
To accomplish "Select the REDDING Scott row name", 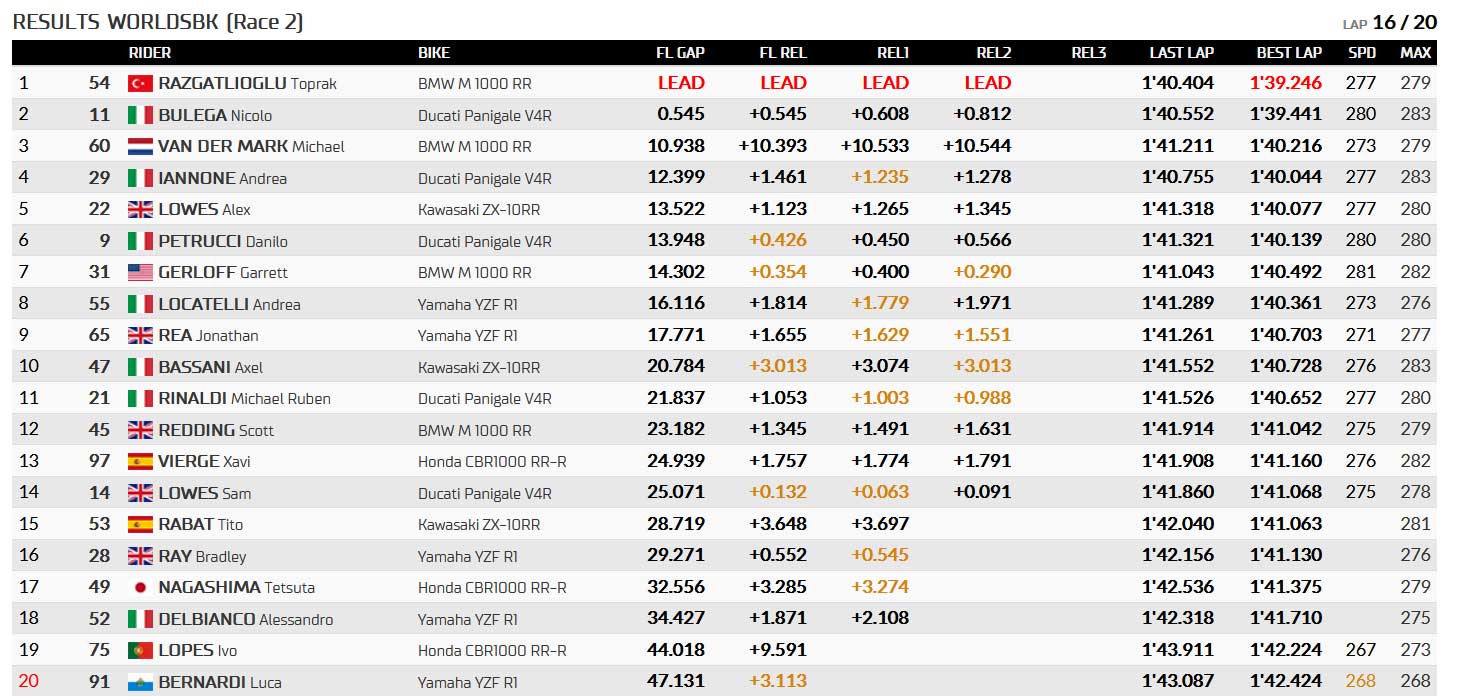I will point(215,430).
